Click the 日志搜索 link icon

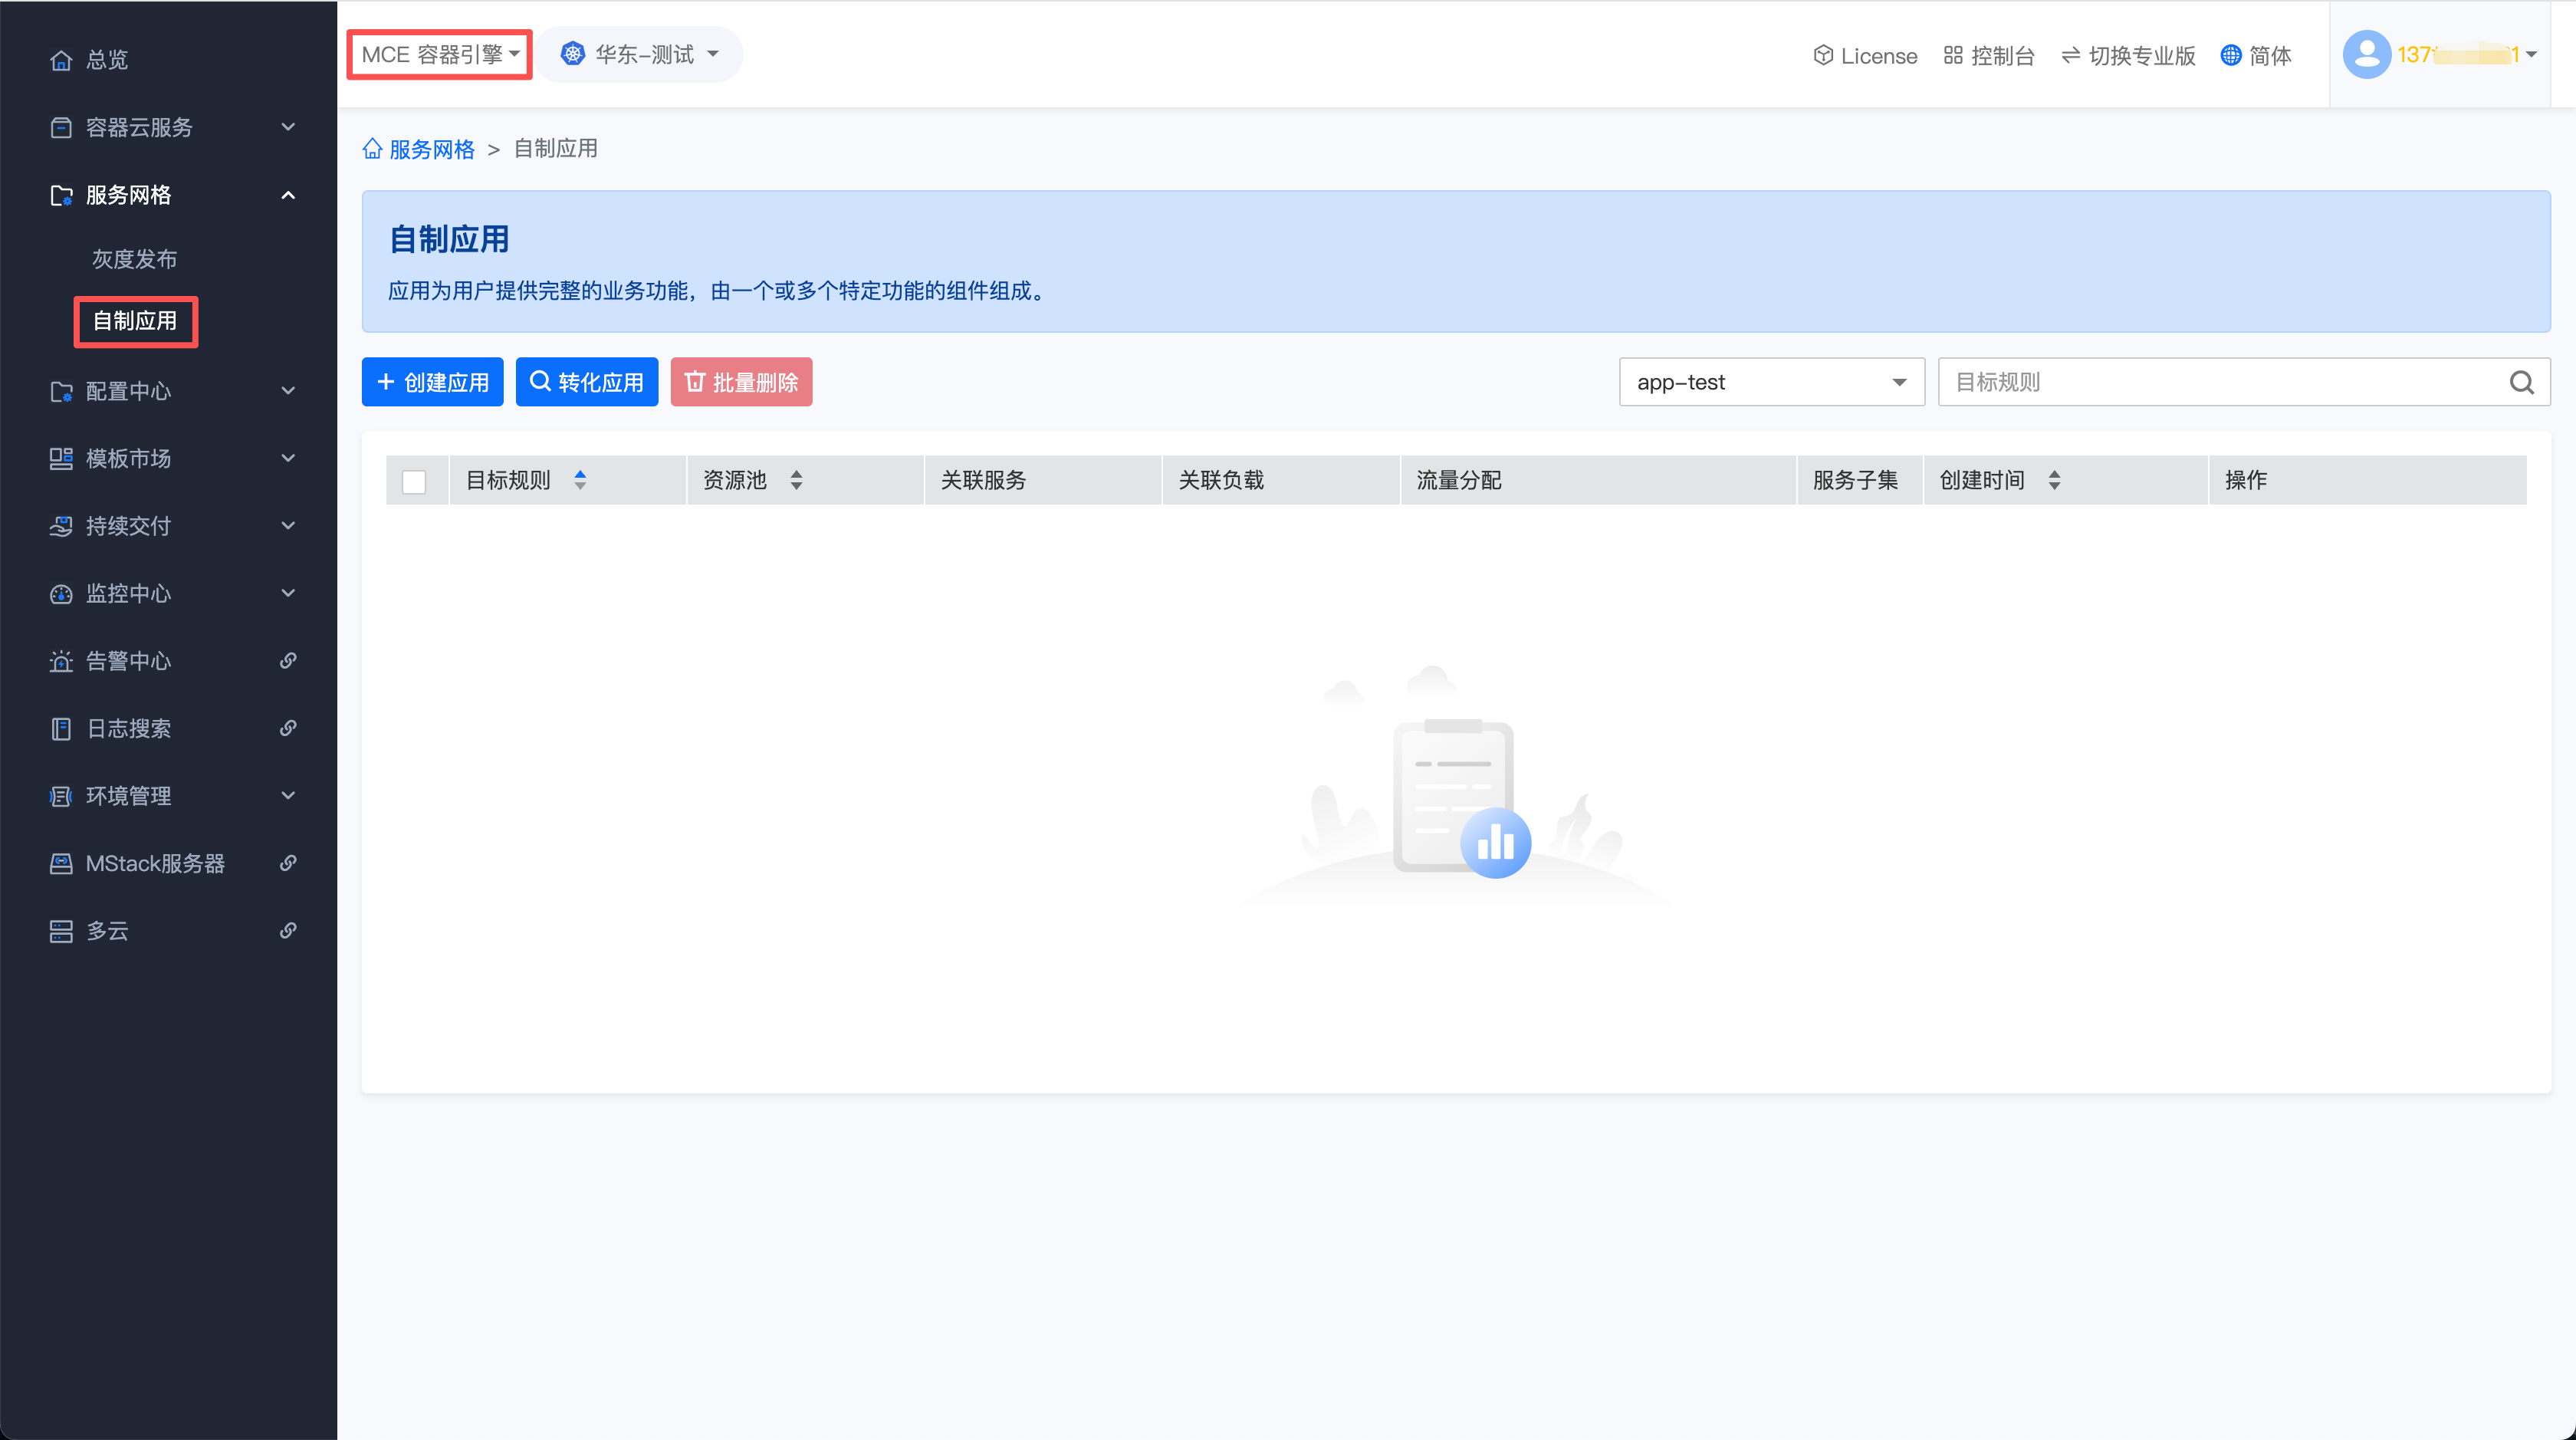(288, 728)
